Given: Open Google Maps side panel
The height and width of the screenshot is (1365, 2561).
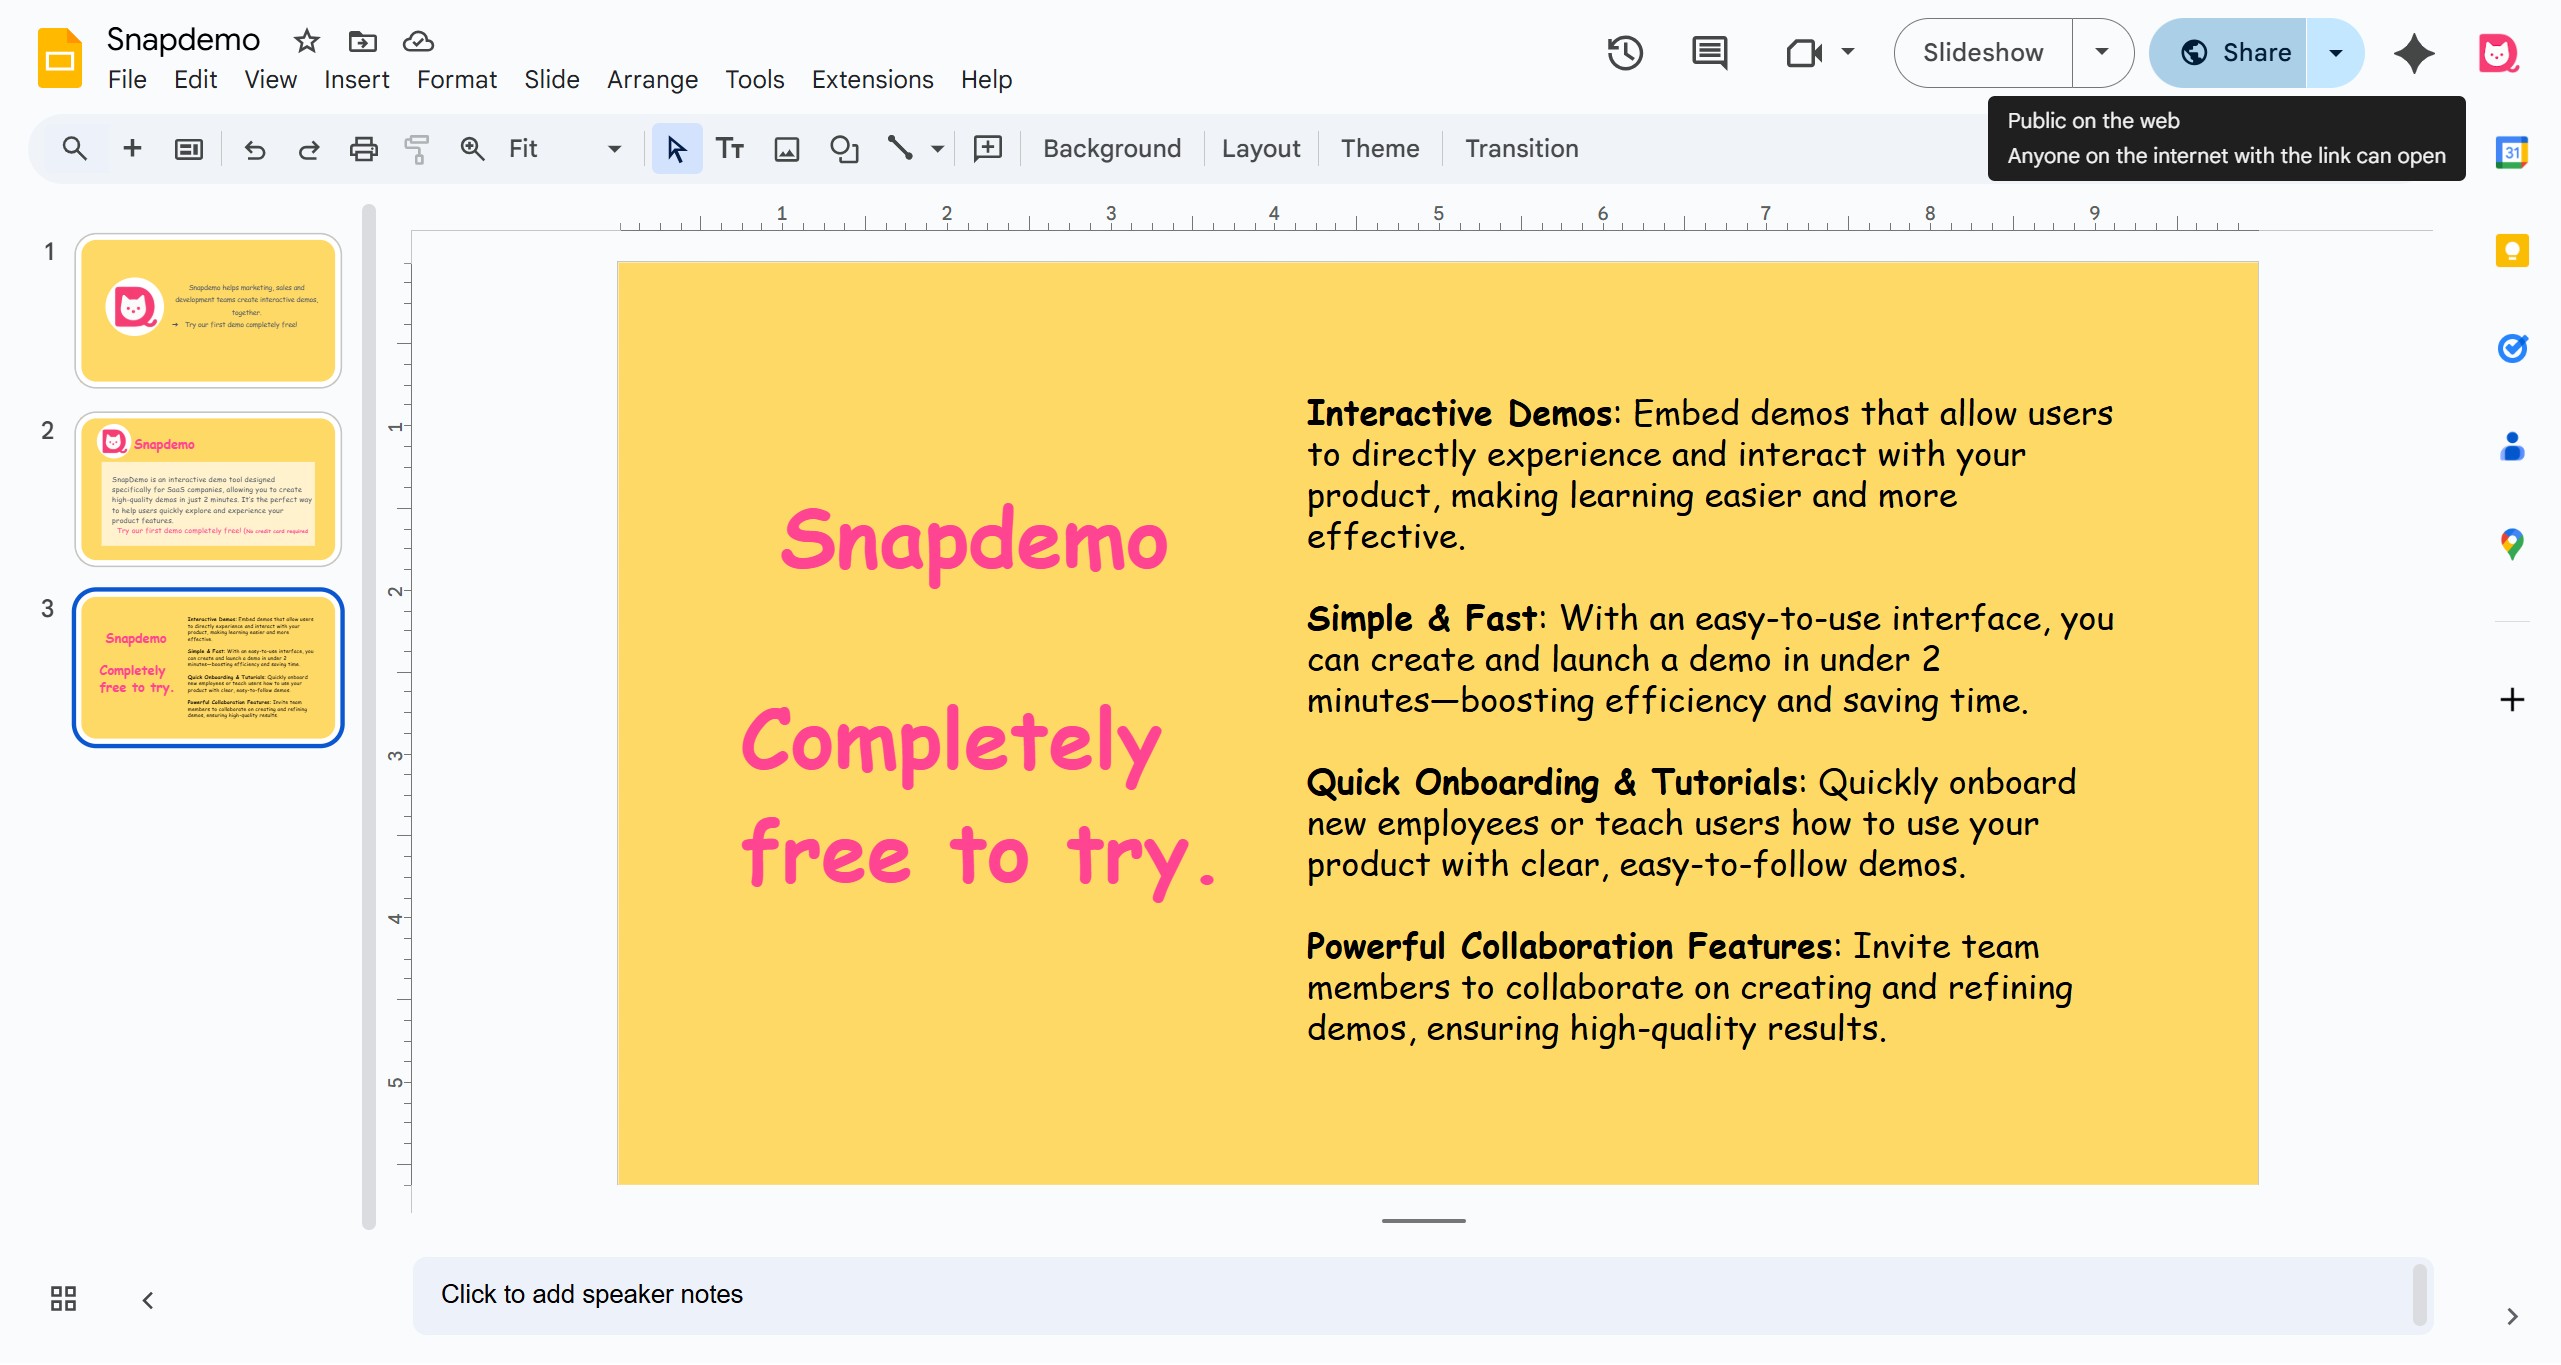Looking at the screenshot, I should (2512, 544).
